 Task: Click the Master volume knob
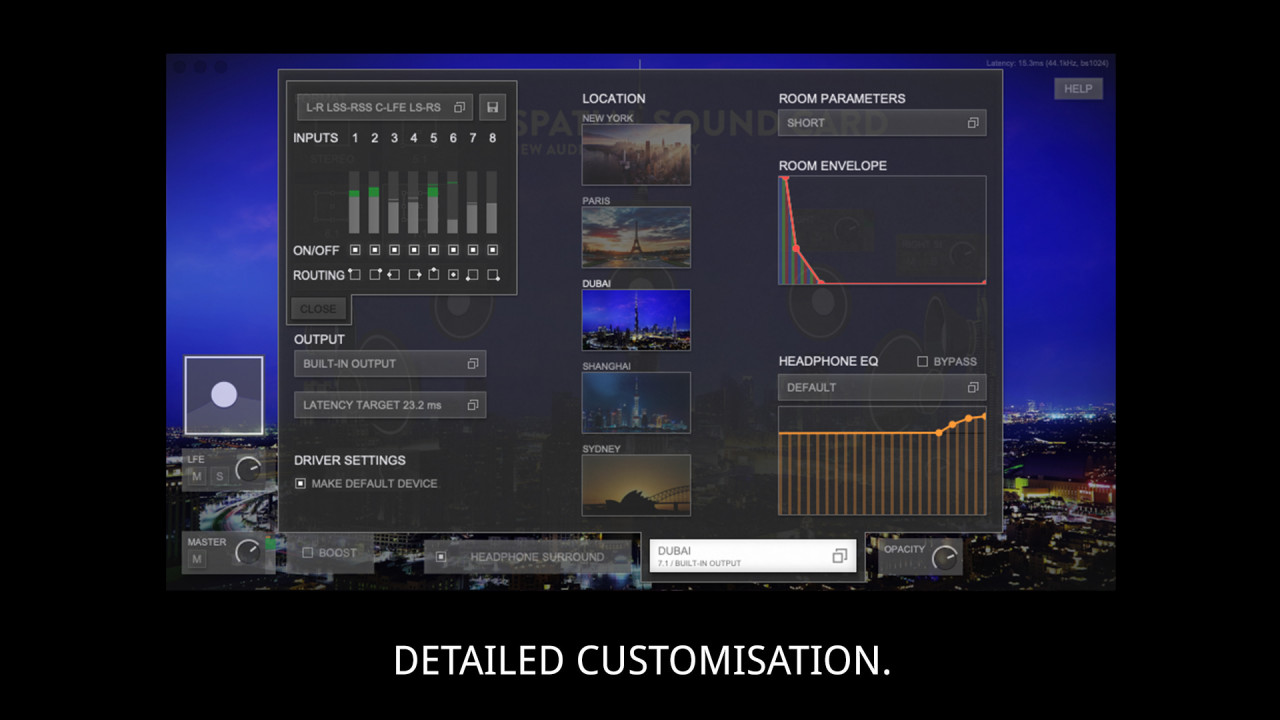248,551
